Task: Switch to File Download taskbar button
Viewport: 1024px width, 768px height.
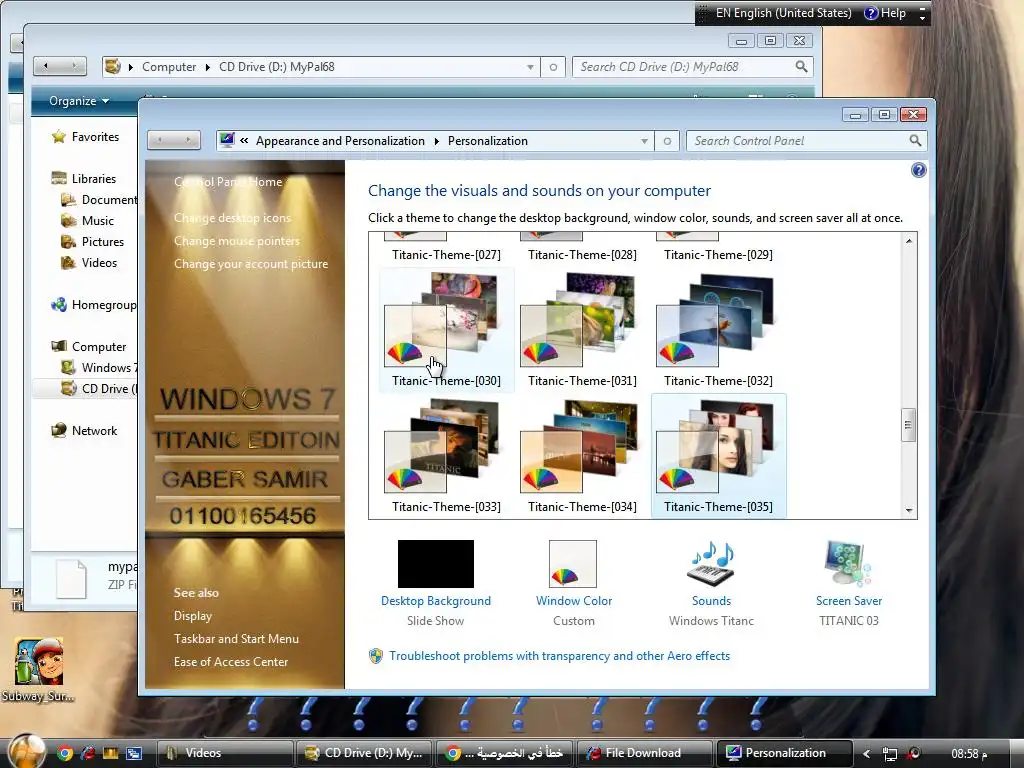Action: [x=643, y=753]
